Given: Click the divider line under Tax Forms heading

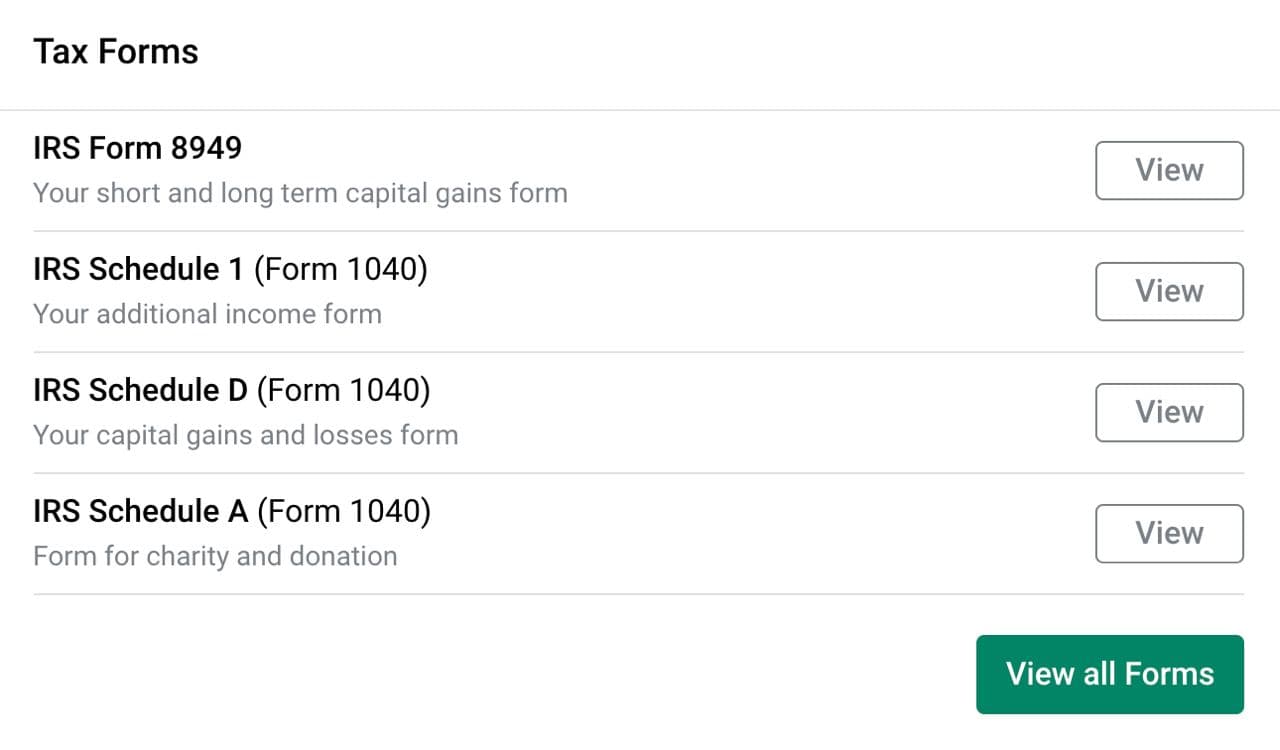Looking at the screenshot, I should 640,110.
